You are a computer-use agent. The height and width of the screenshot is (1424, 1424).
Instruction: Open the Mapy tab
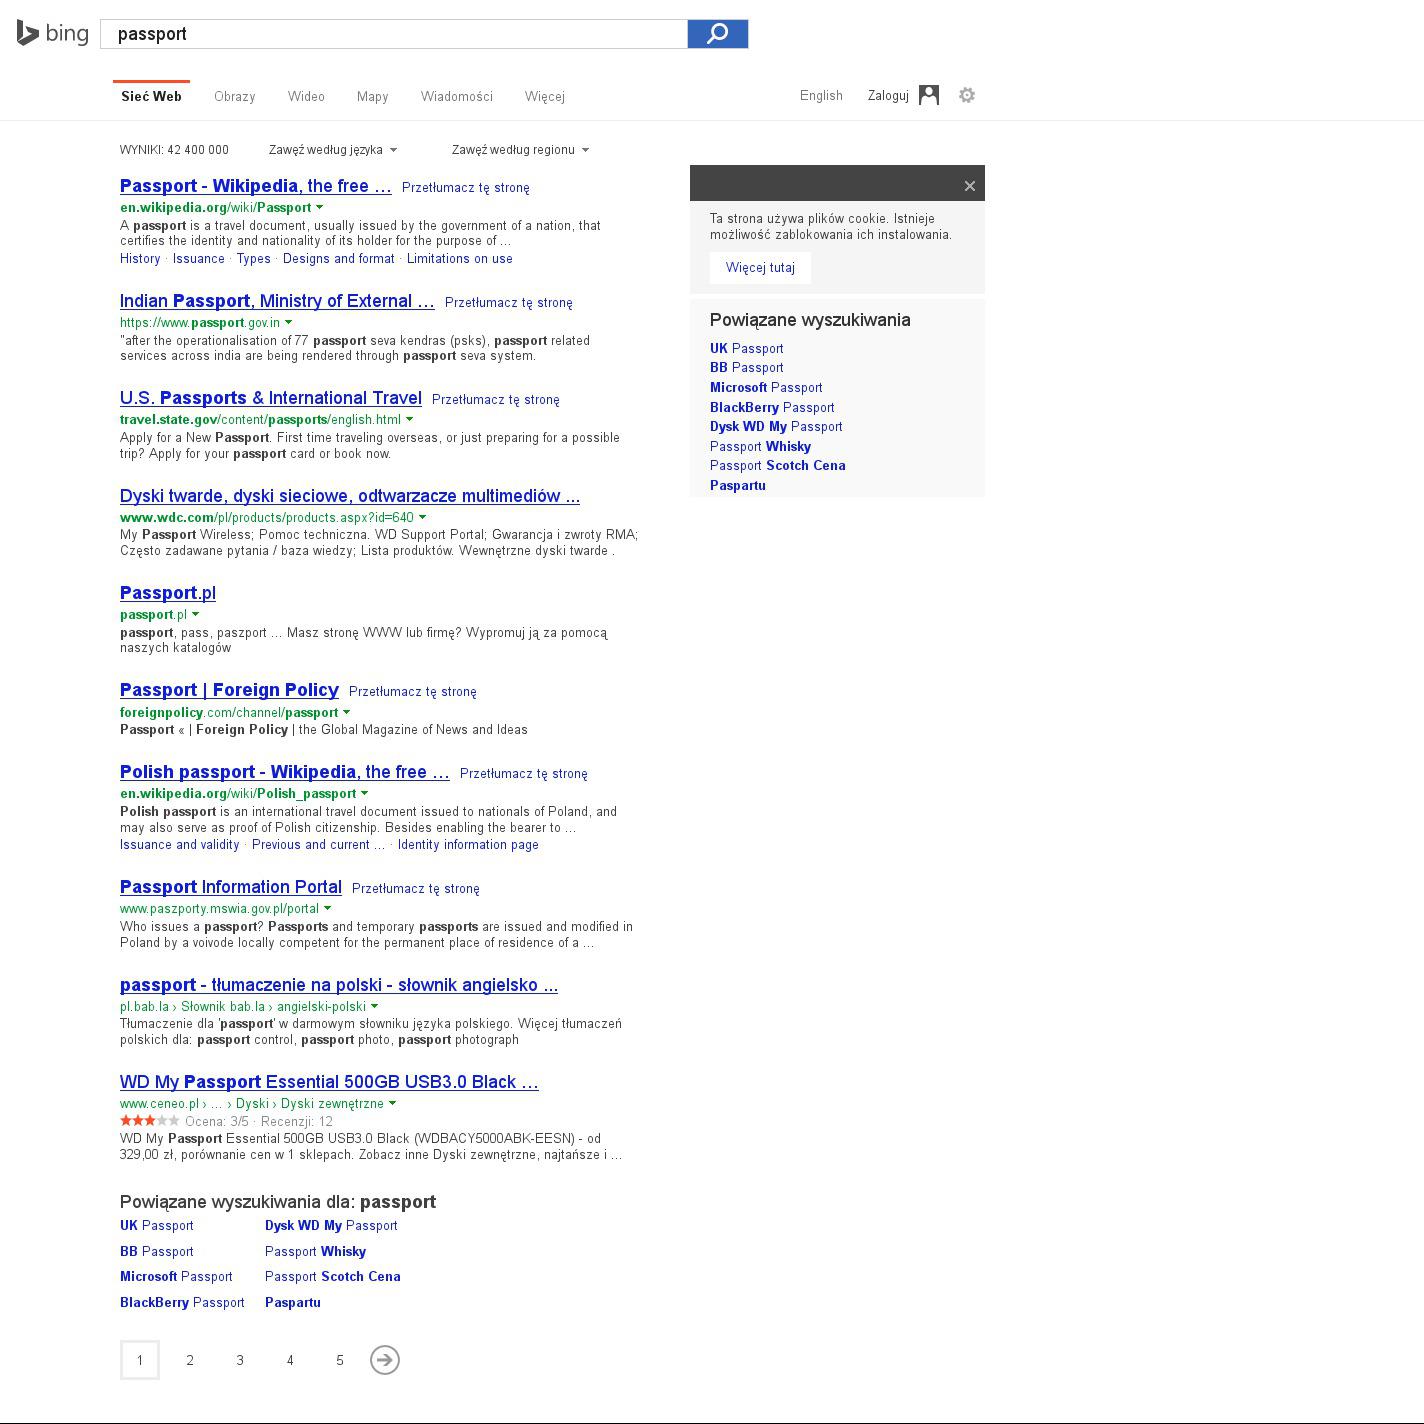(x=372, y=96)
